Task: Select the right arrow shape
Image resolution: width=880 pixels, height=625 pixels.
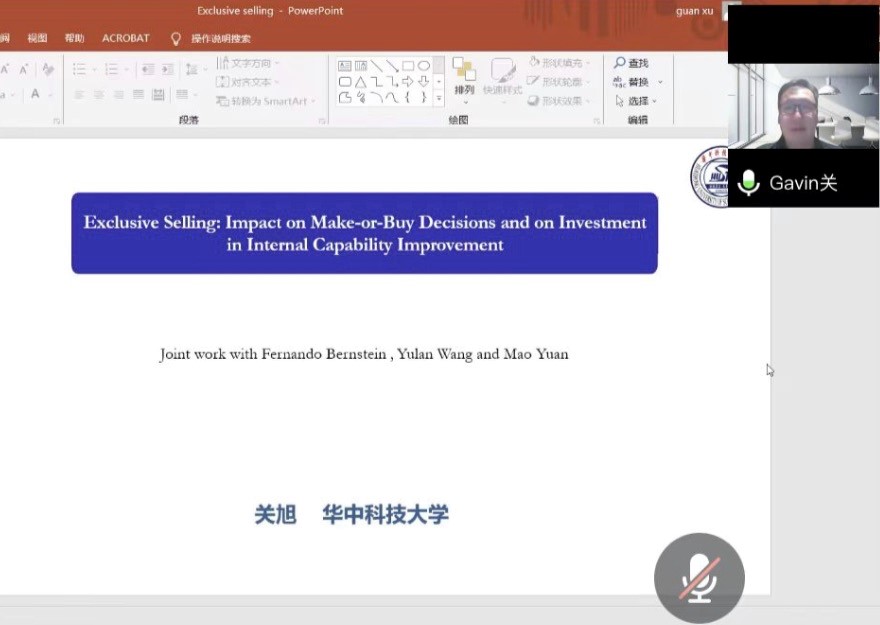Action: pyautogui.click(x=407, y=81)
